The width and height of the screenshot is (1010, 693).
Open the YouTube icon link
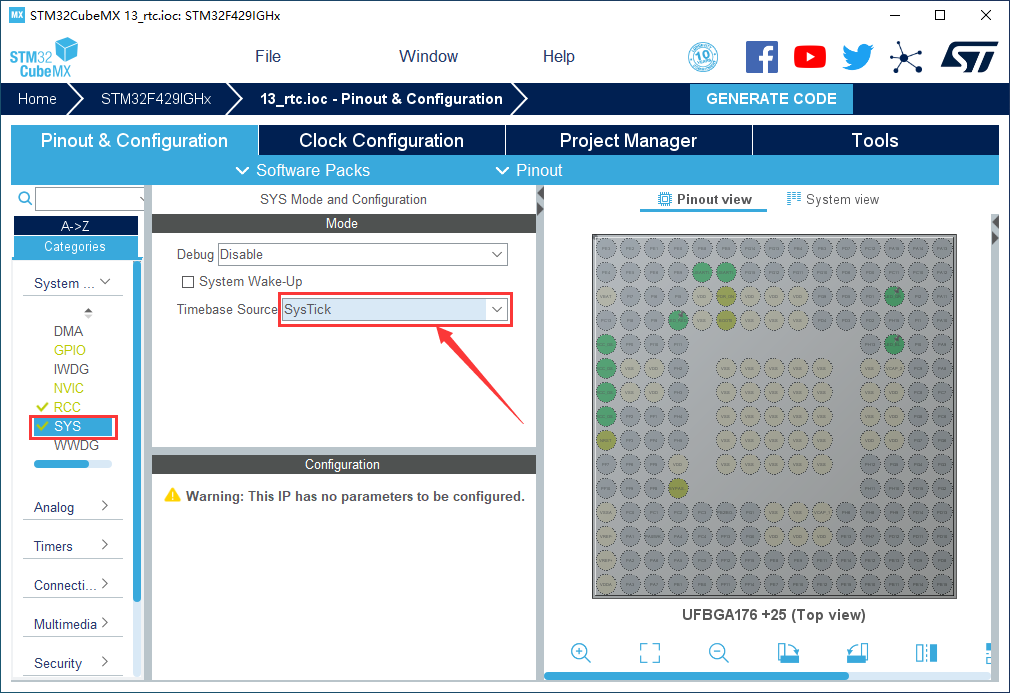tap(810, 57)
